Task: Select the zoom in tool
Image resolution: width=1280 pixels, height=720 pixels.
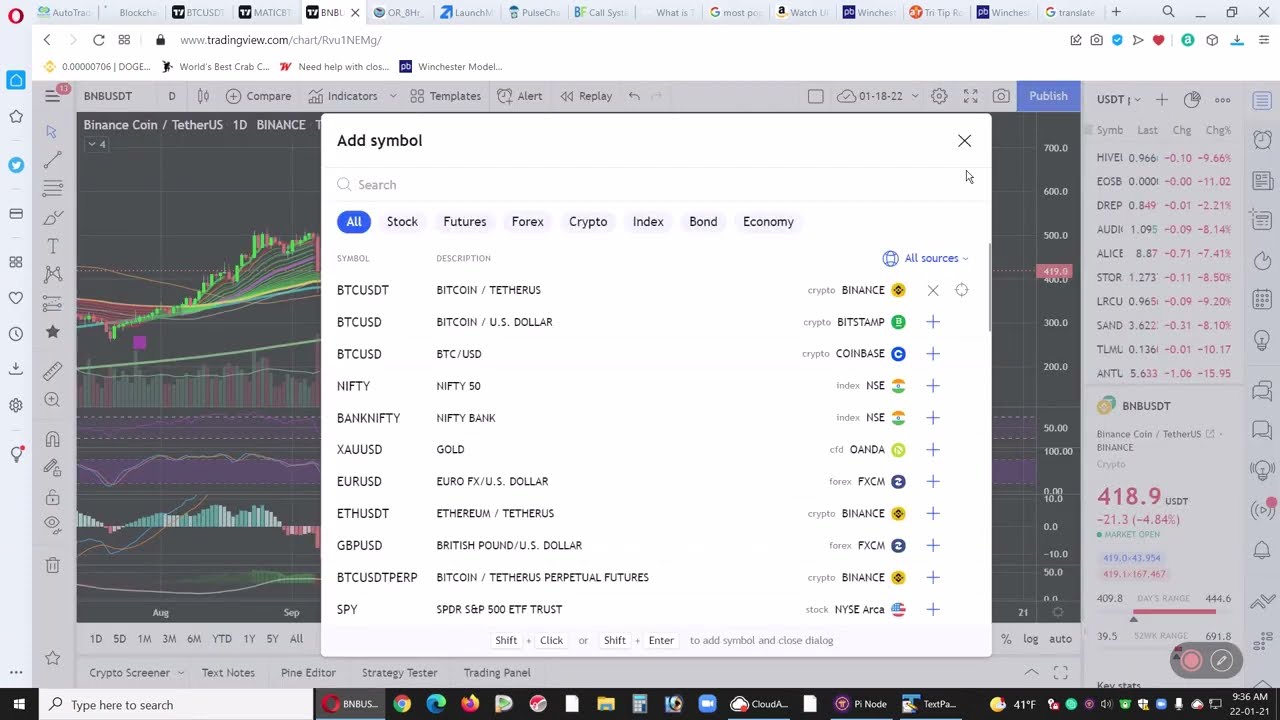Action: [52, 400]
